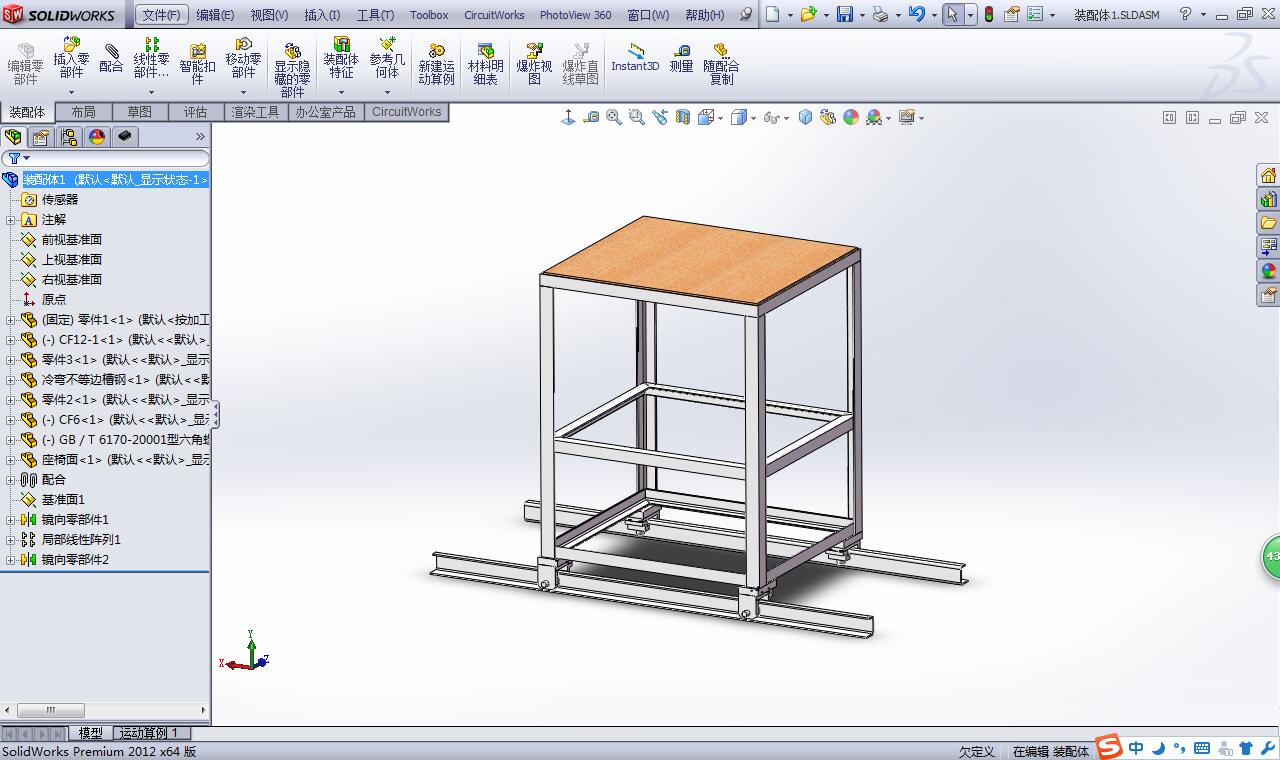
Task: Select the Move Component (移动零部件) tool
Action: pos(243,58)
